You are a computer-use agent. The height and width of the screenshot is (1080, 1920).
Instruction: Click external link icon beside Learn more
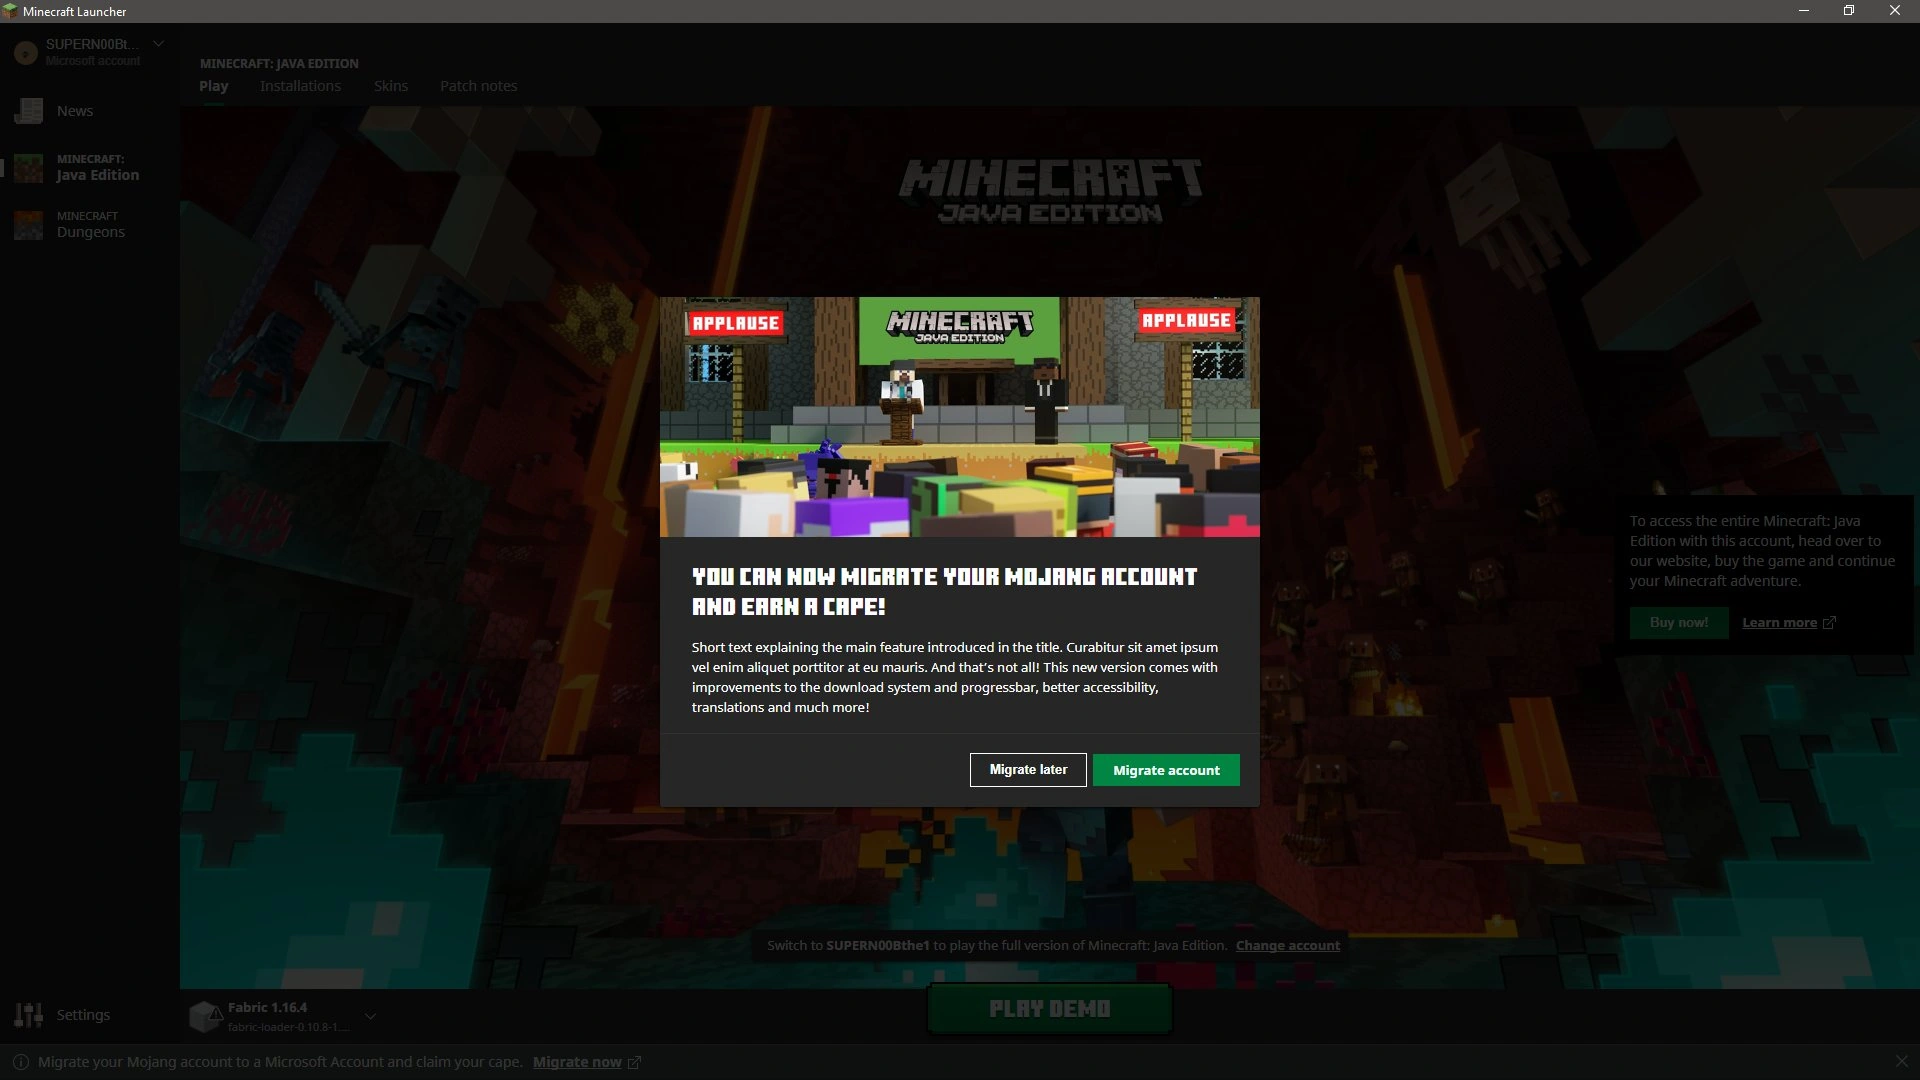[x=1829, y=623]
